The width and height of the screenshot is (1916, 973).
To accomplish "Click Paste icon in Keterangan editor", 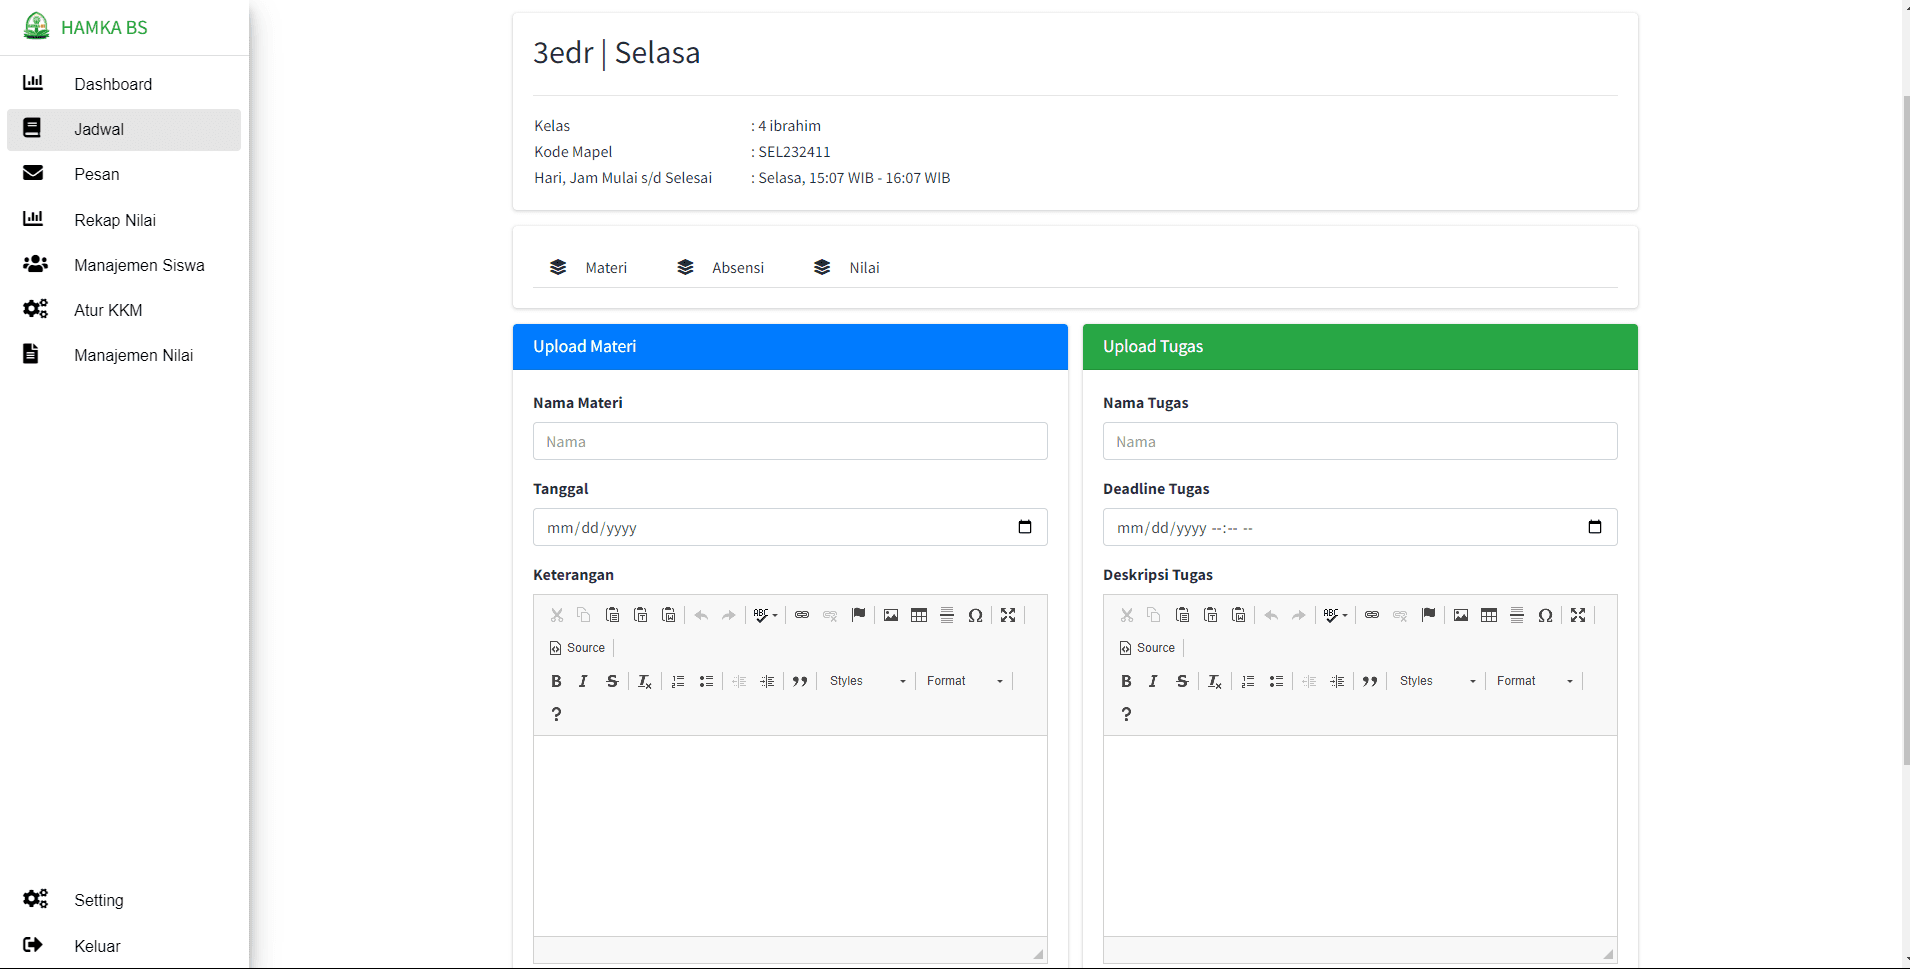I will point(612,615).
